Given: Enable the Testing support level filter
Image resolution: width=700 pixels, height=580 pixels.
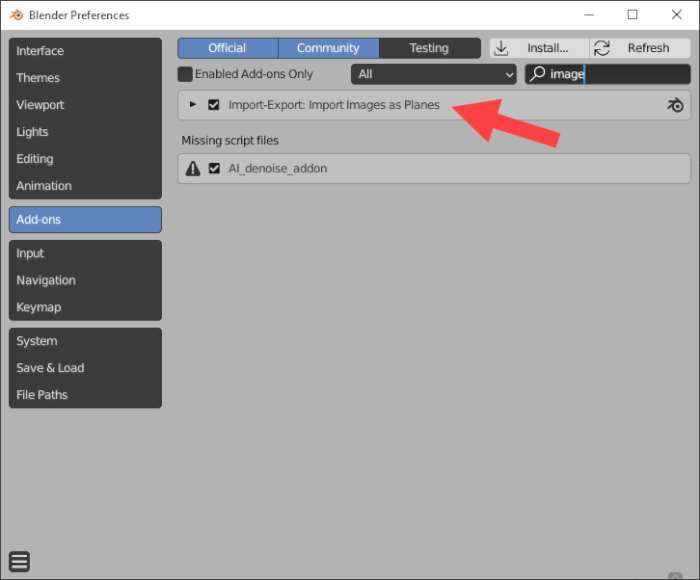Looking at the screenshot, I should (x=429, y=48).
